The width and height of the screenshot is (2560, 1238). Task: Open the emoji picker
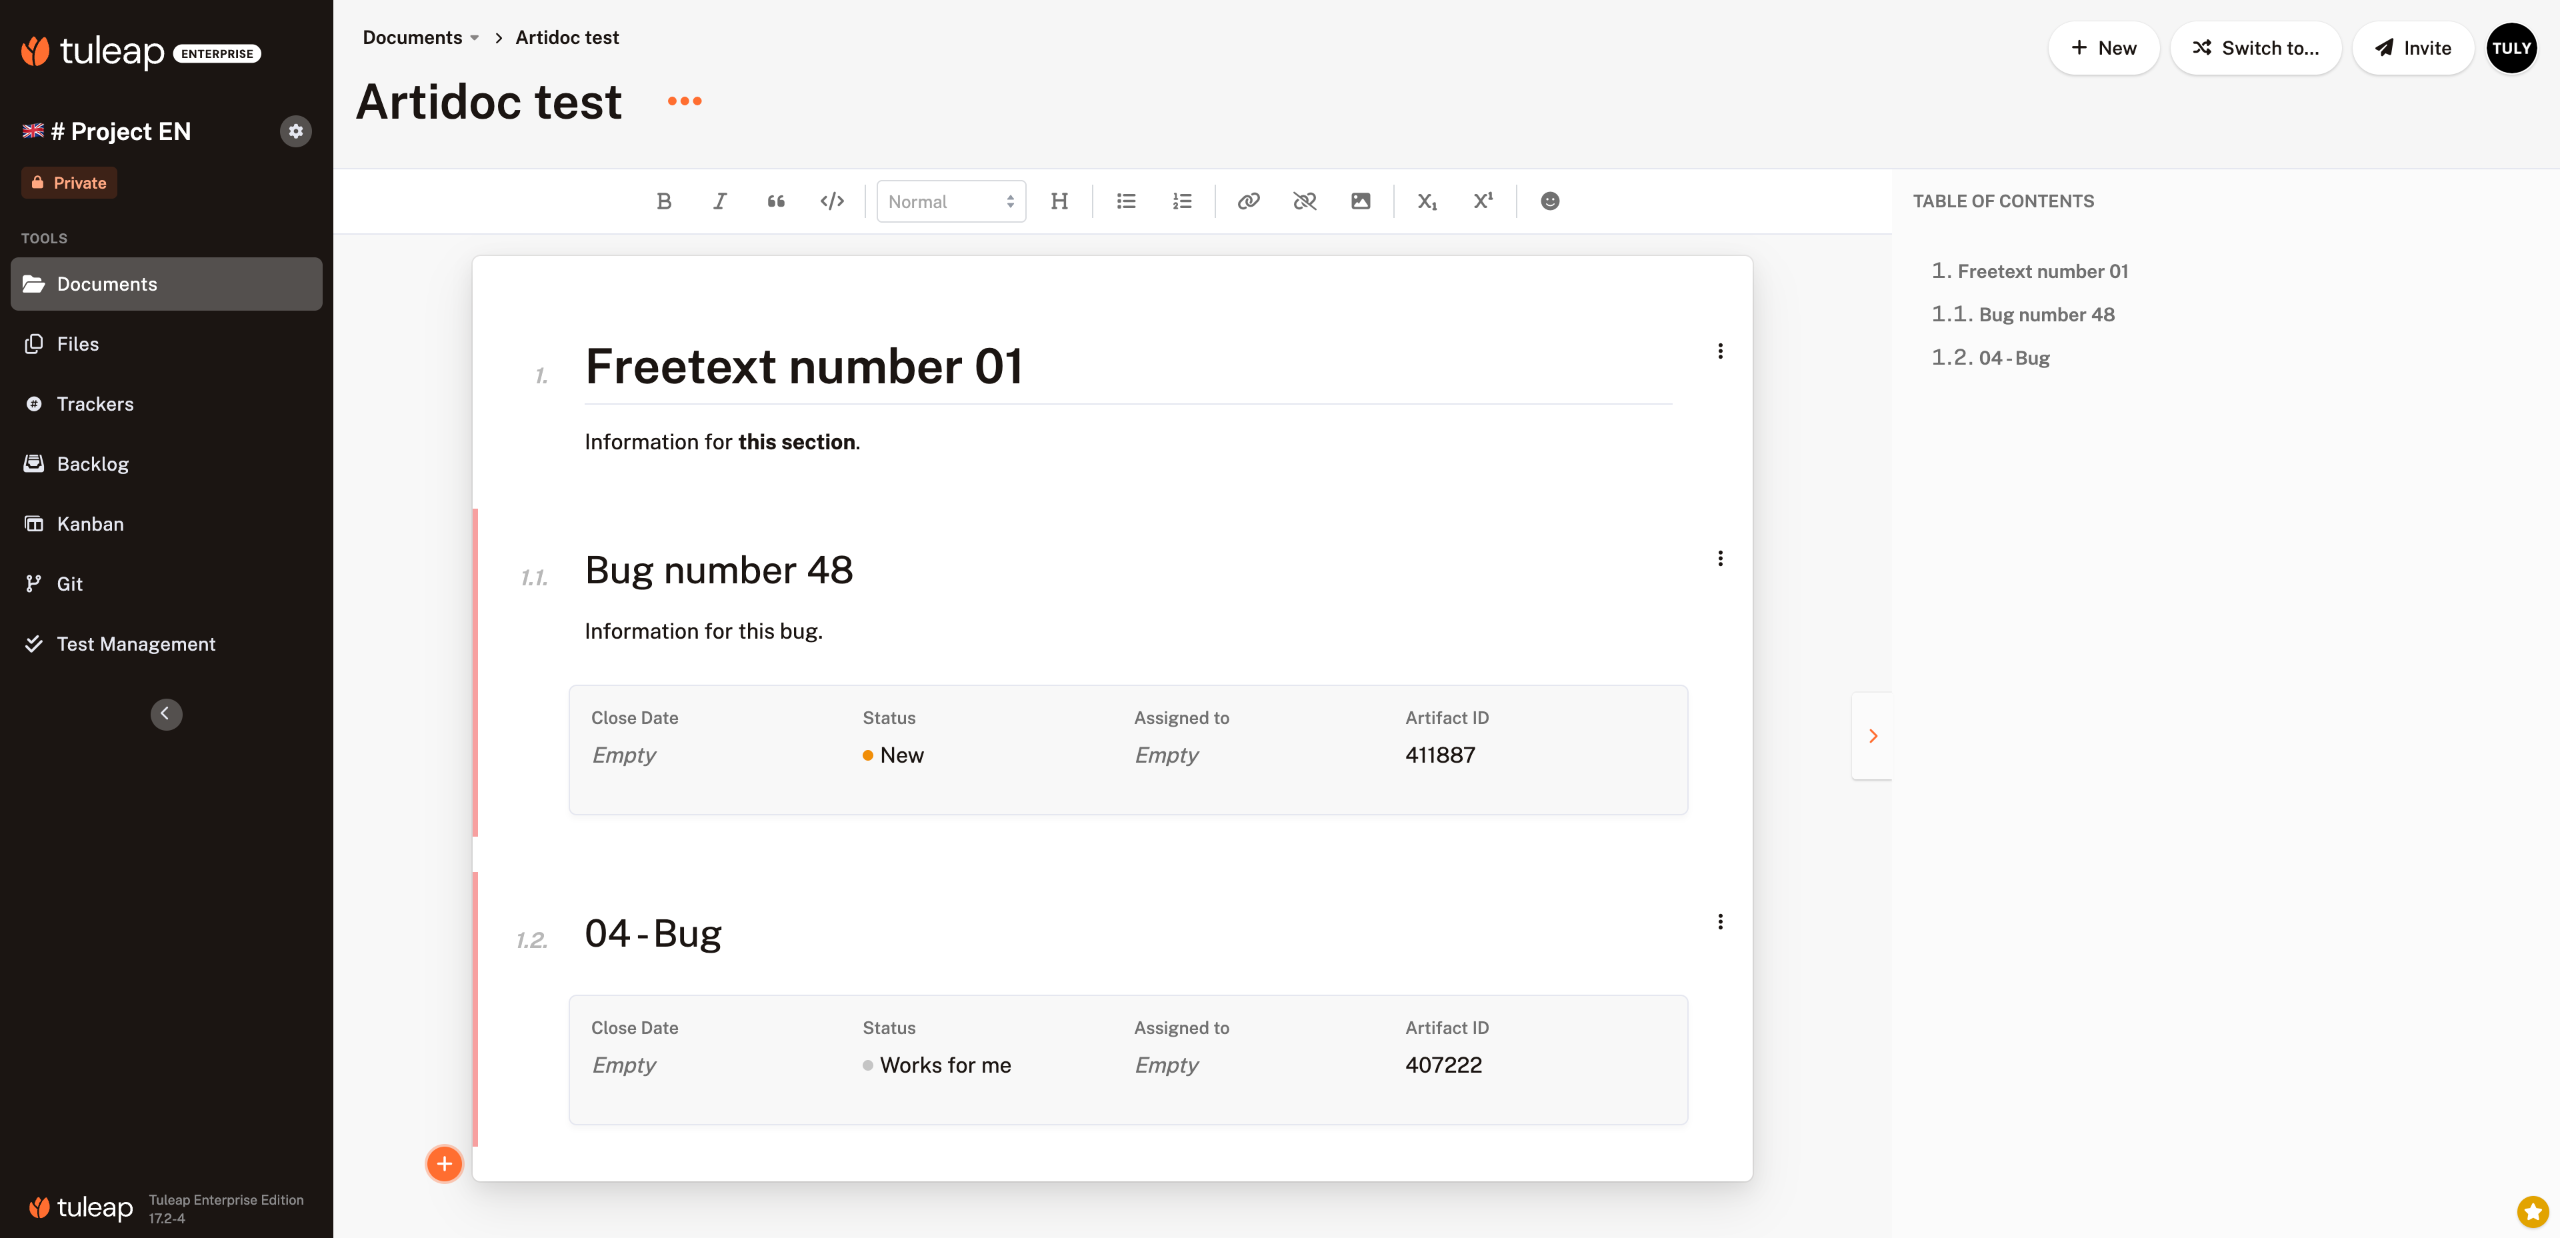click(x=1549, y=201)
